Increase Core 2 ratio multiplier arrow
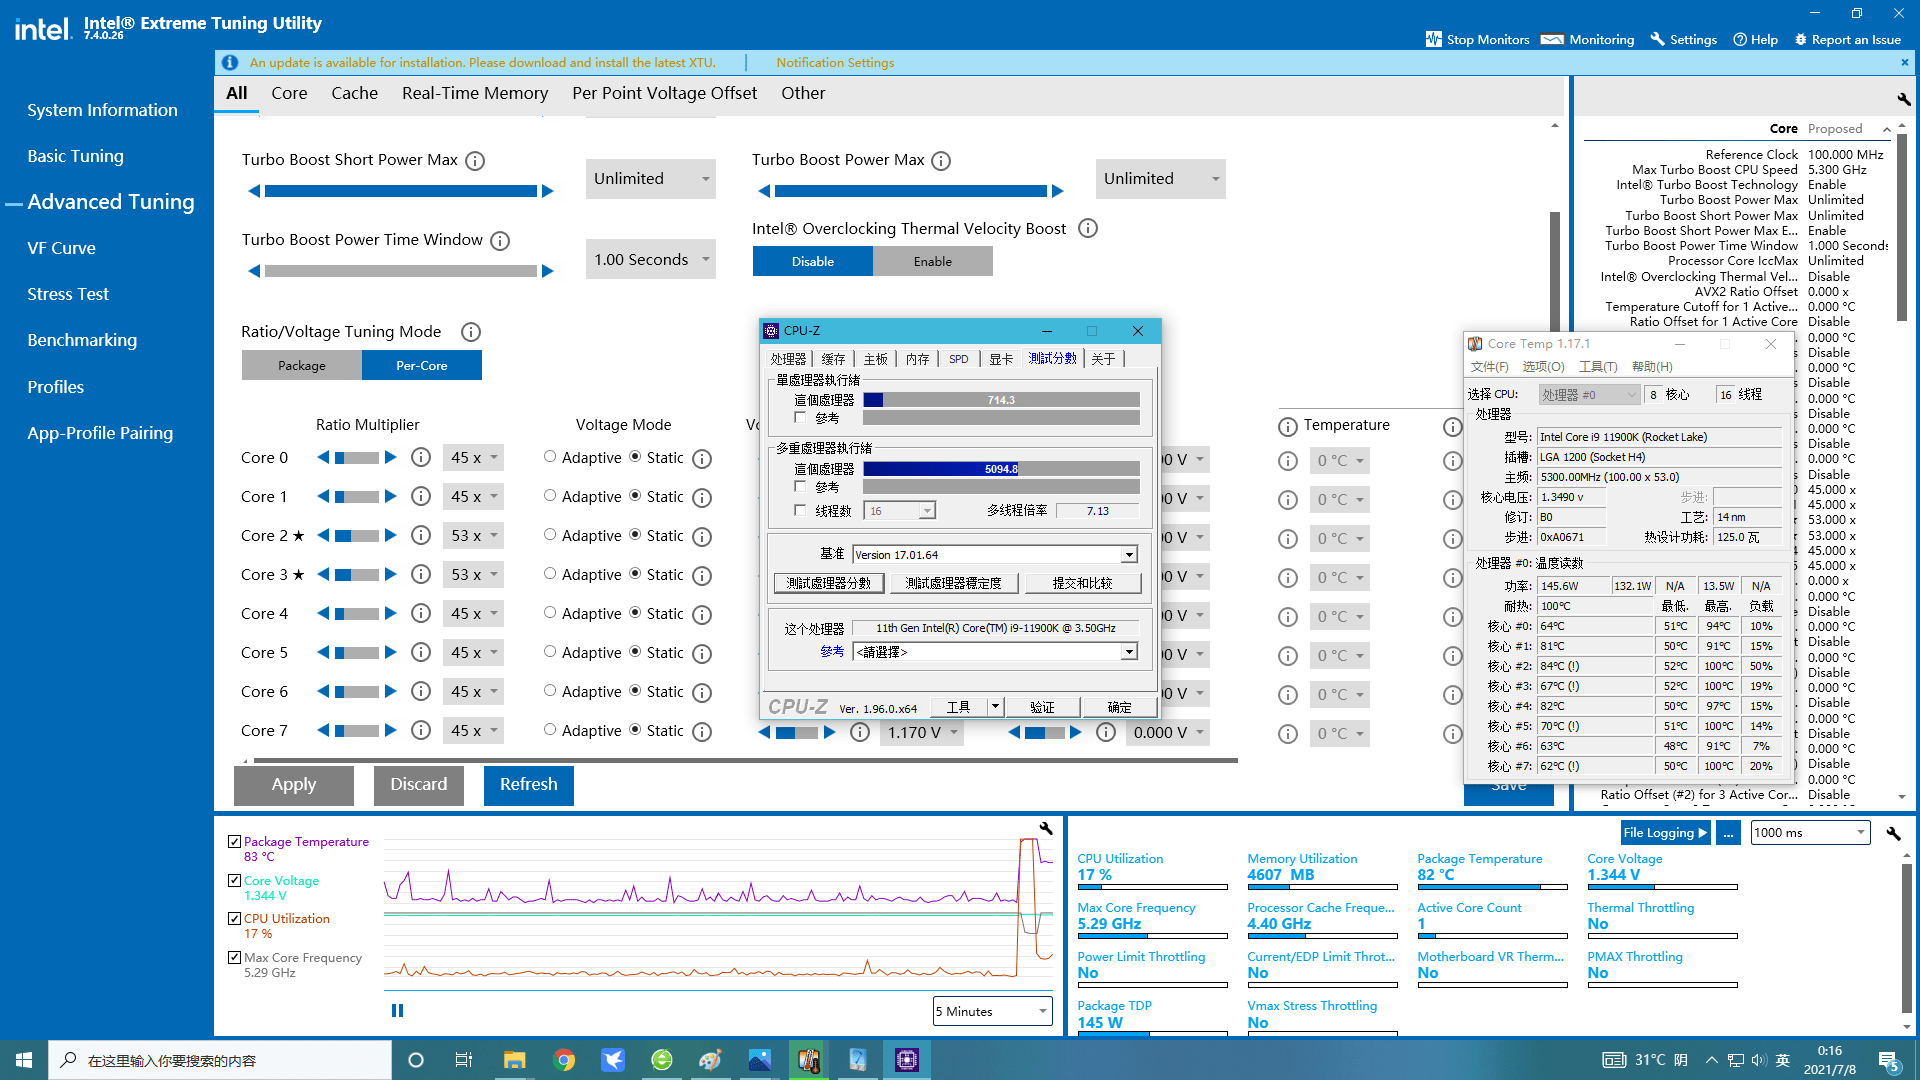1920x1080 pixels. (x=391, y=535)
